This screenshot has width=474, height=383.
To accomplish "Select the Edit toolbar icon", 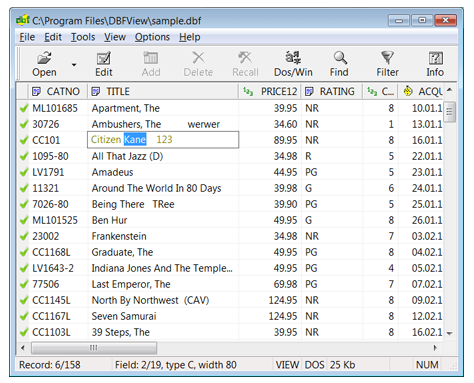I will [x=104, y=64].
